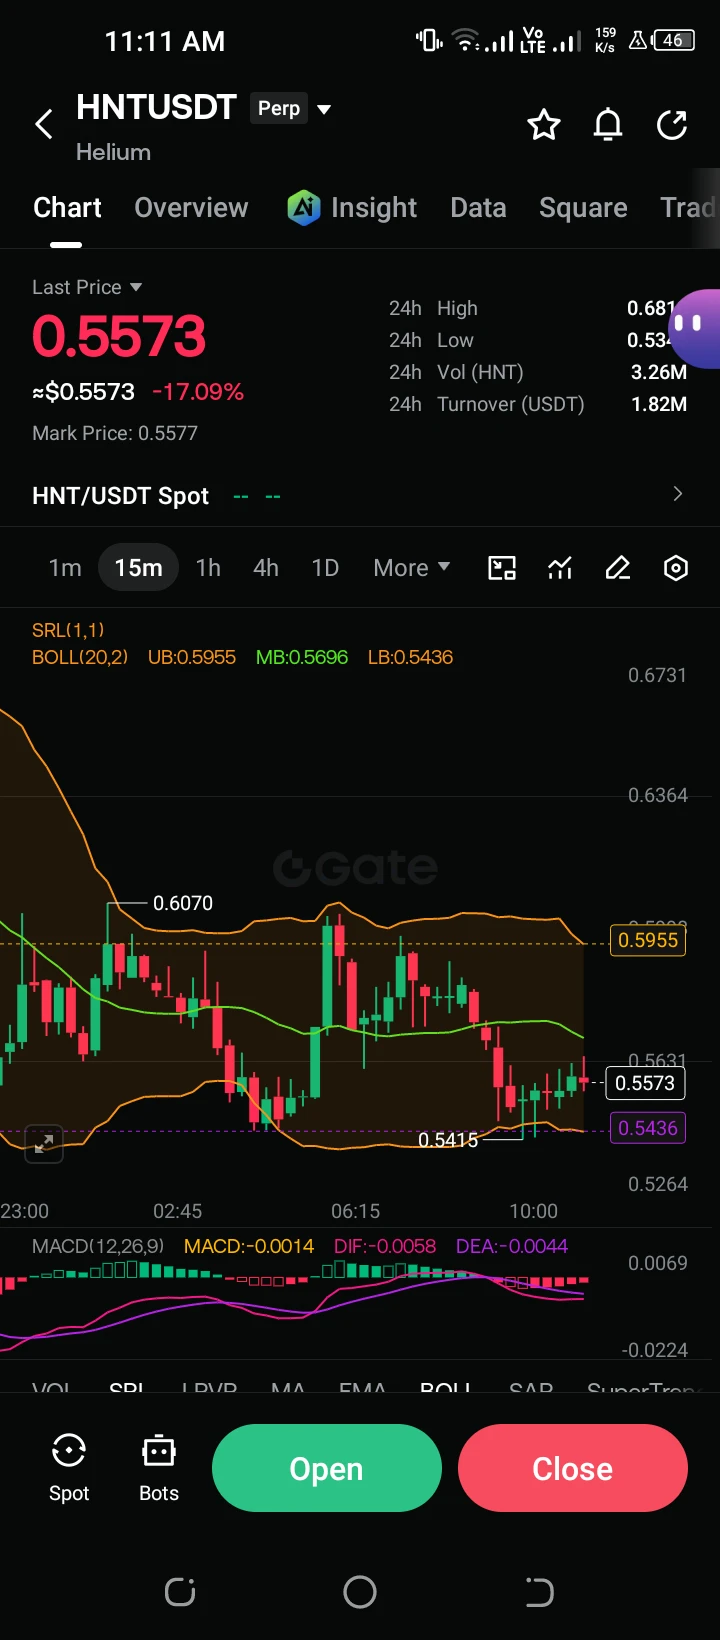Open the chart layout icon
The image size is (720, 1640).
[502, 568]
